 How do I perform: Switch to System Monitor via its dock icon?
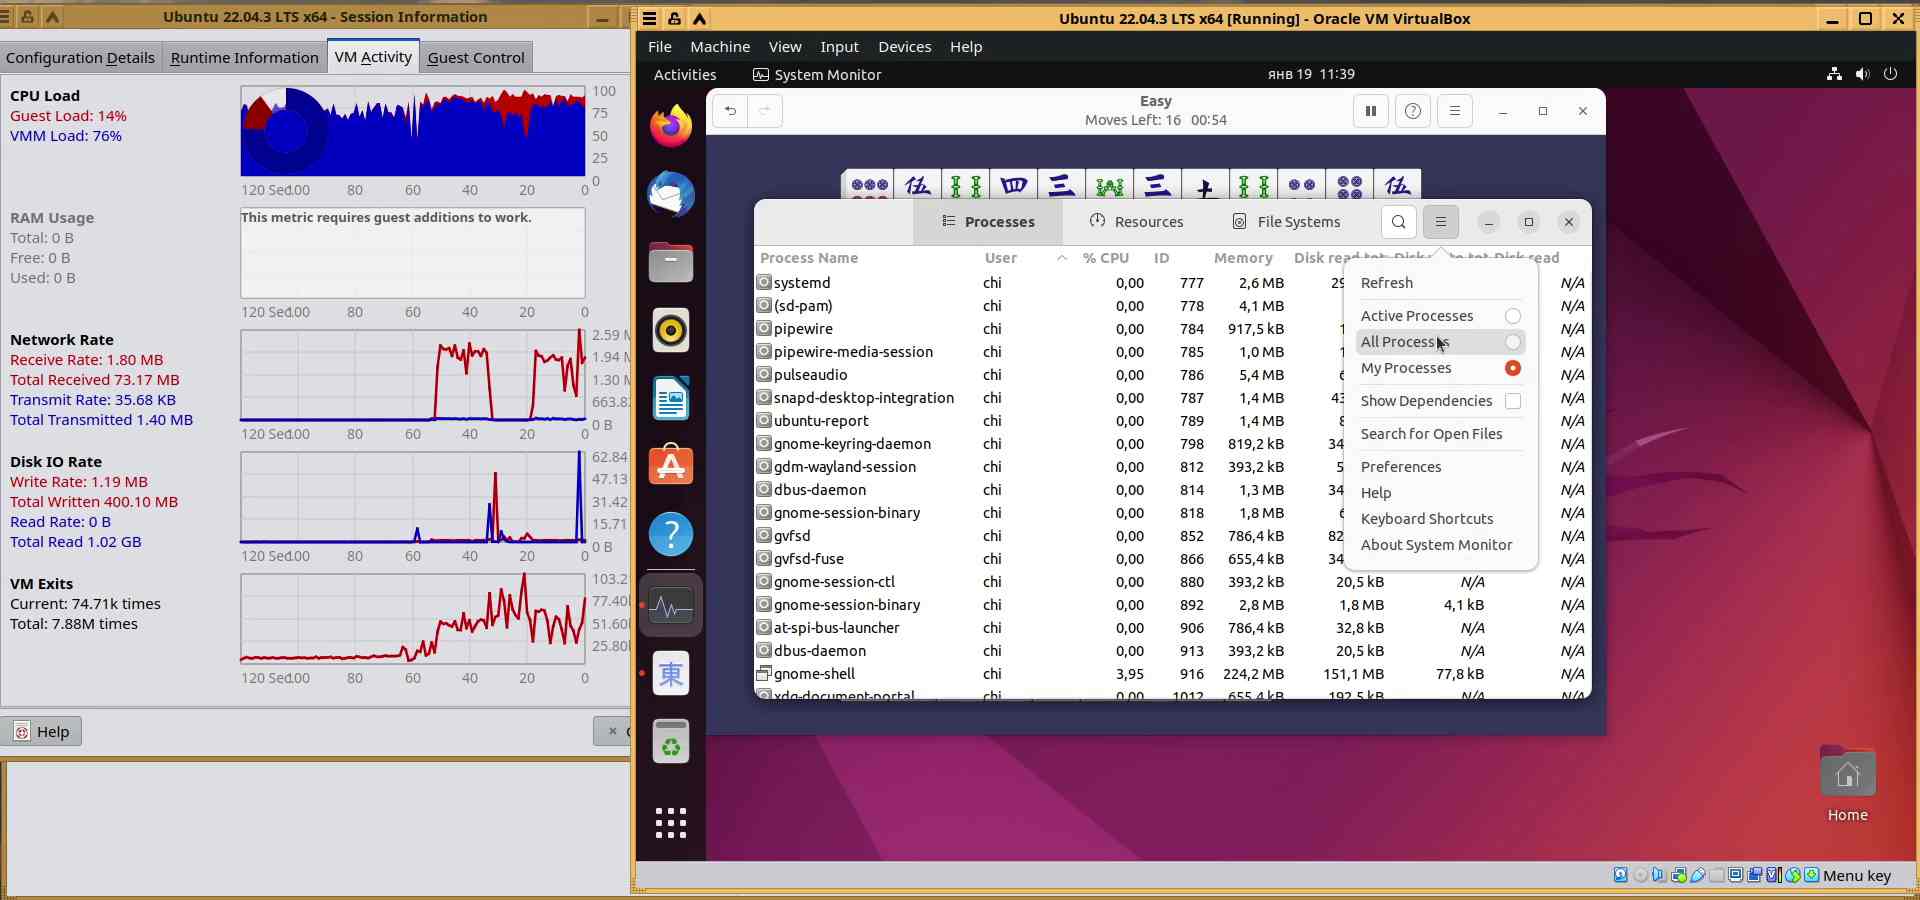[671, 606]
